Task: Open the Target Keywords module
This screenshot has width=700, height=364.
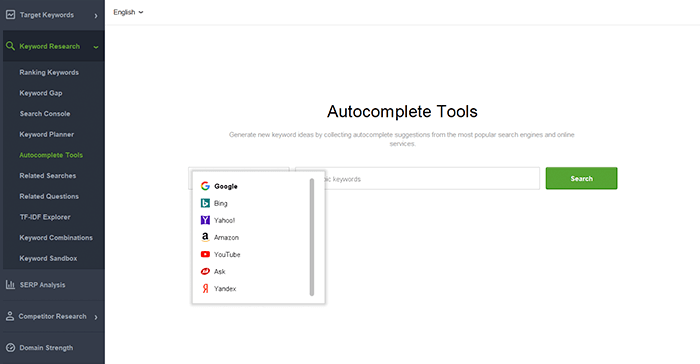Action: 46,15
